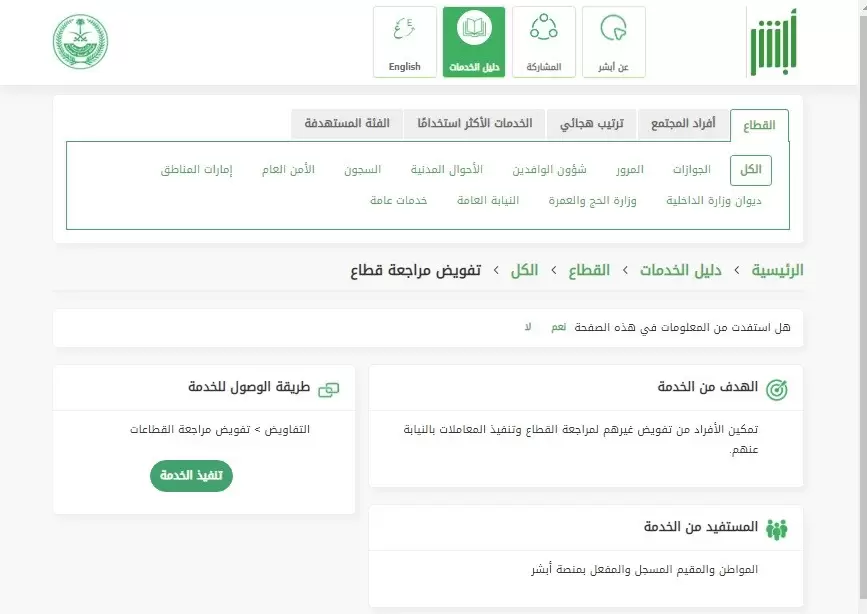
Task: Click the الهدف من الخدمة heading
Action: [x=708, y=387]
